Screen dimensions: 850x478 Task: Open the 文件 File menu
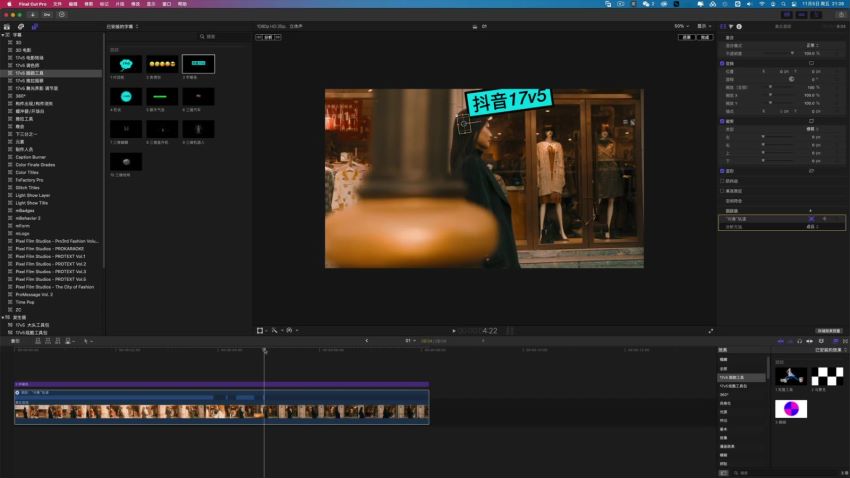tap(57, 4)
